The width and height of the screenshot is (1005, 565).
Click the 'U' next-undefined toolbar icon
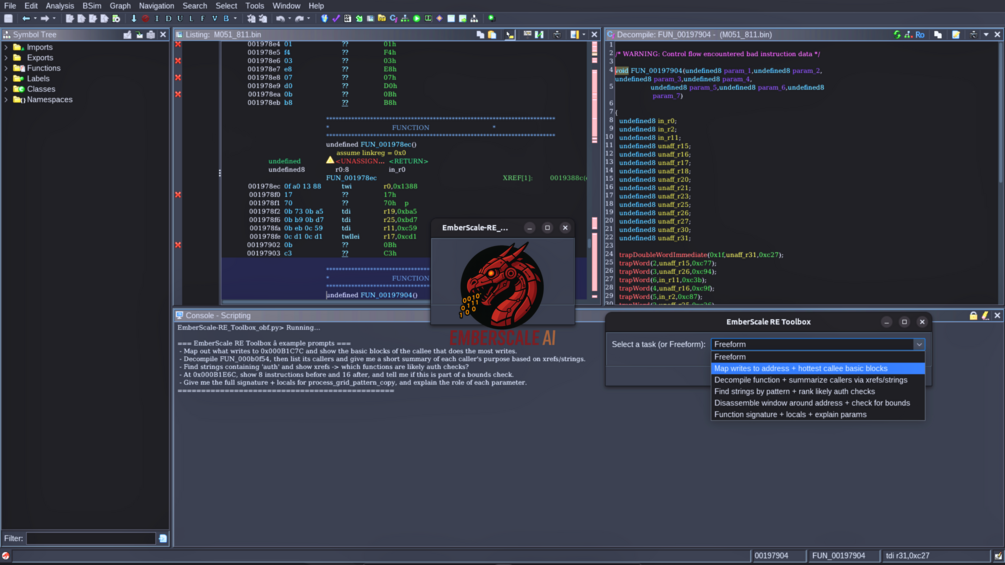click(x=179, y=19)
